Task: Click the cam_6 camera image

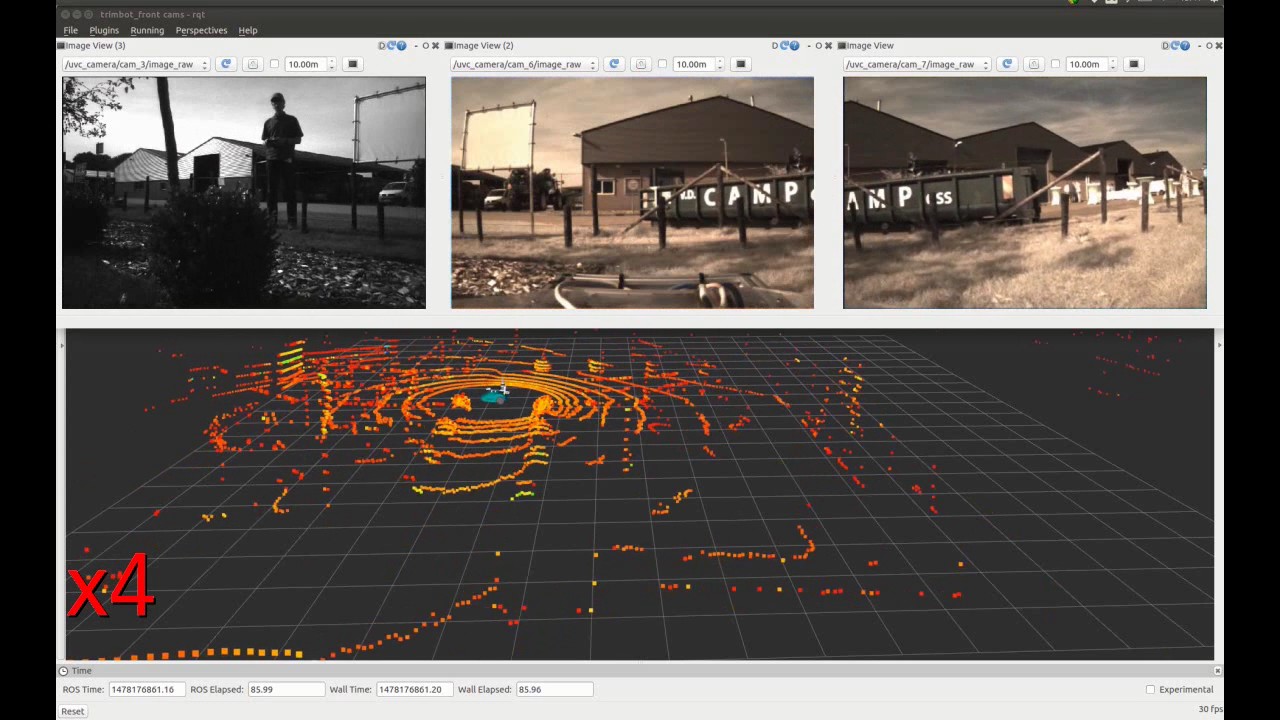Action: [x=632, y=193]
